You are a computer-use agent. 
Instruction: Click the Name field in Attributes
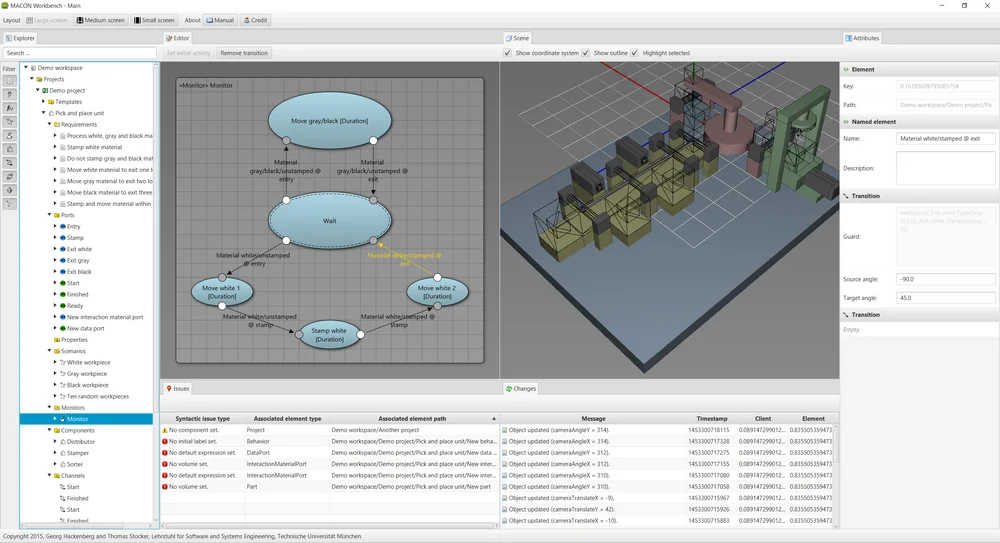click(945, 138)
